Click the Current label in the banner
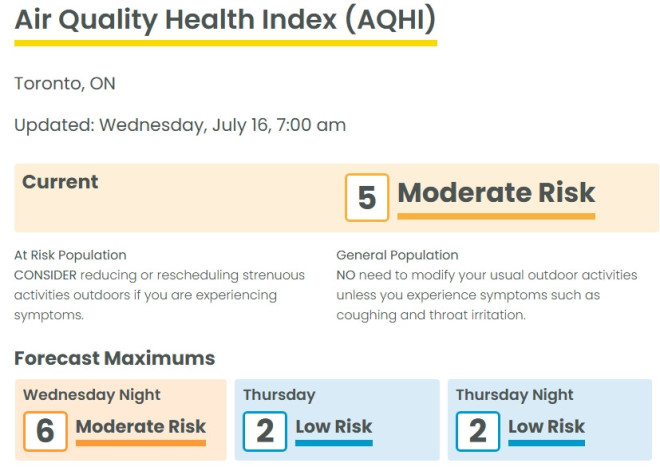Viewport: 660px width, 471px height. pyautogui.click(x=60, y=182)
